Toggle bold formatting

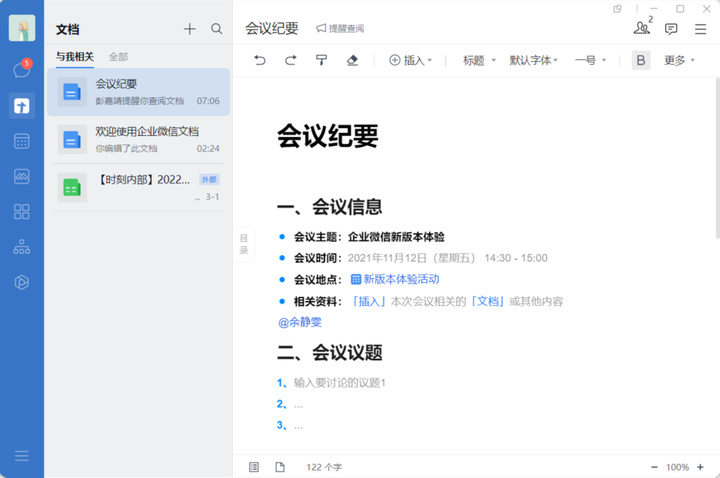point(641,60)
